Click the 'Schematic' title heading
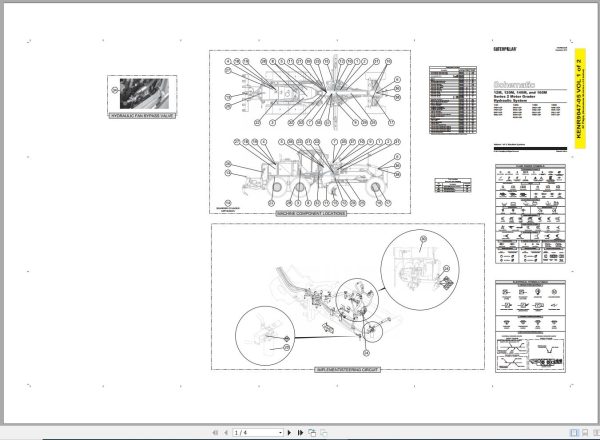600x440 pixels. click(514, 85)
